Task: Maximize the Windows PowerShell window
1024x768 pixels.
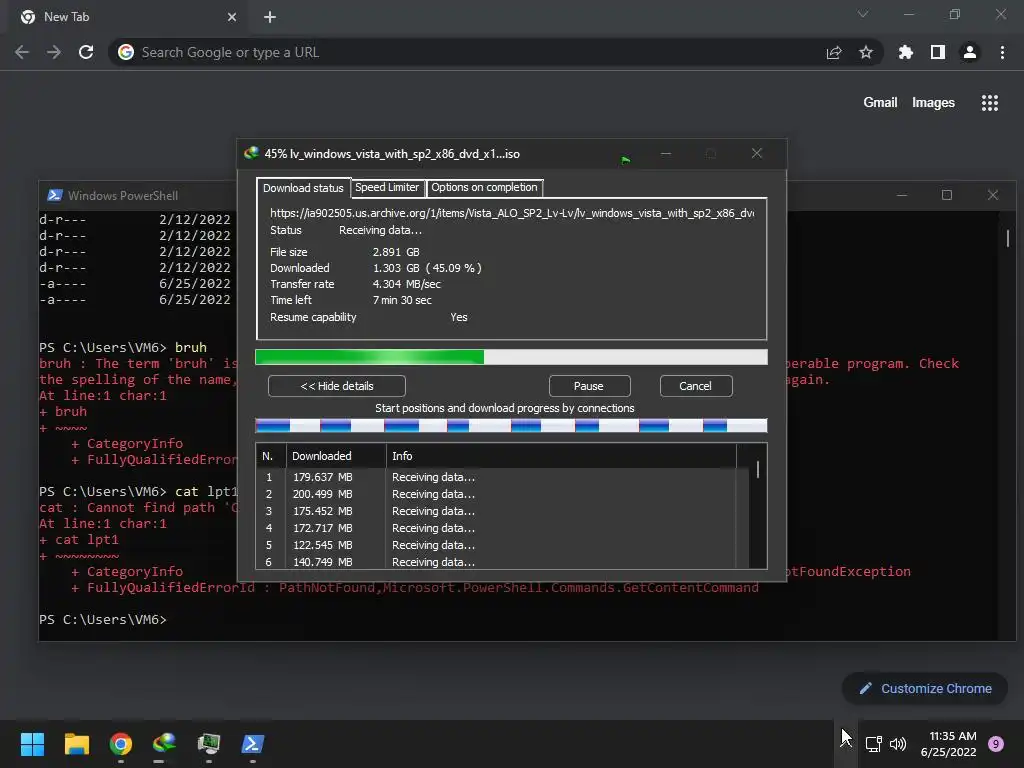Action: point(947,195)
